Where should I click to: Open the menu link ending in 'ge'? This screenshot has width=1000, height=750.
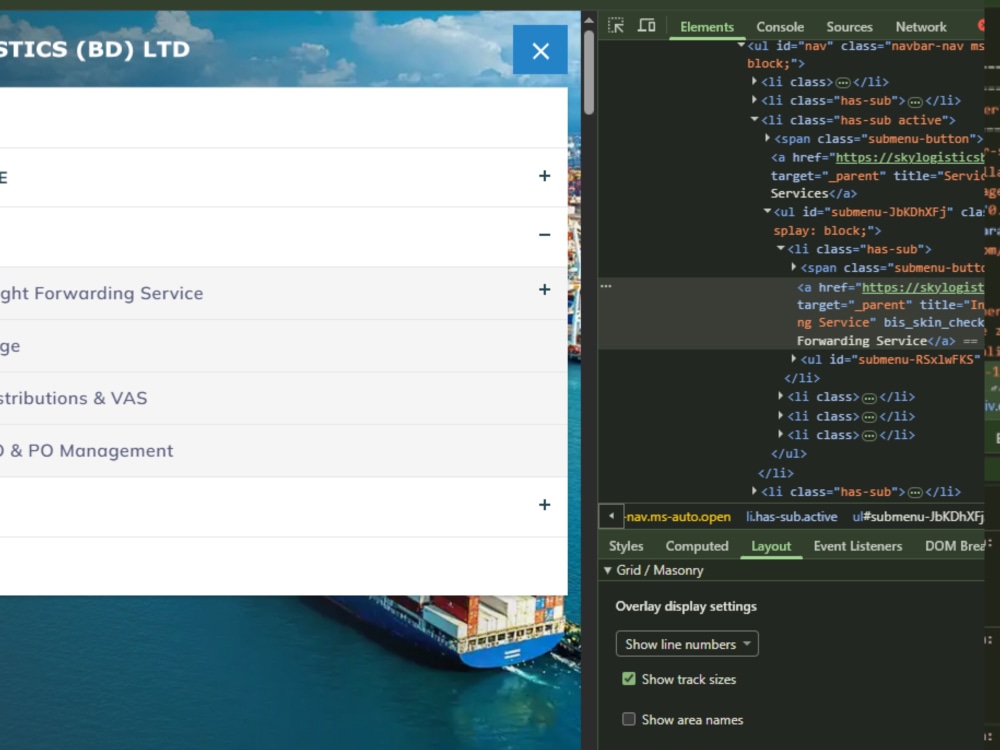coord(10,346)
